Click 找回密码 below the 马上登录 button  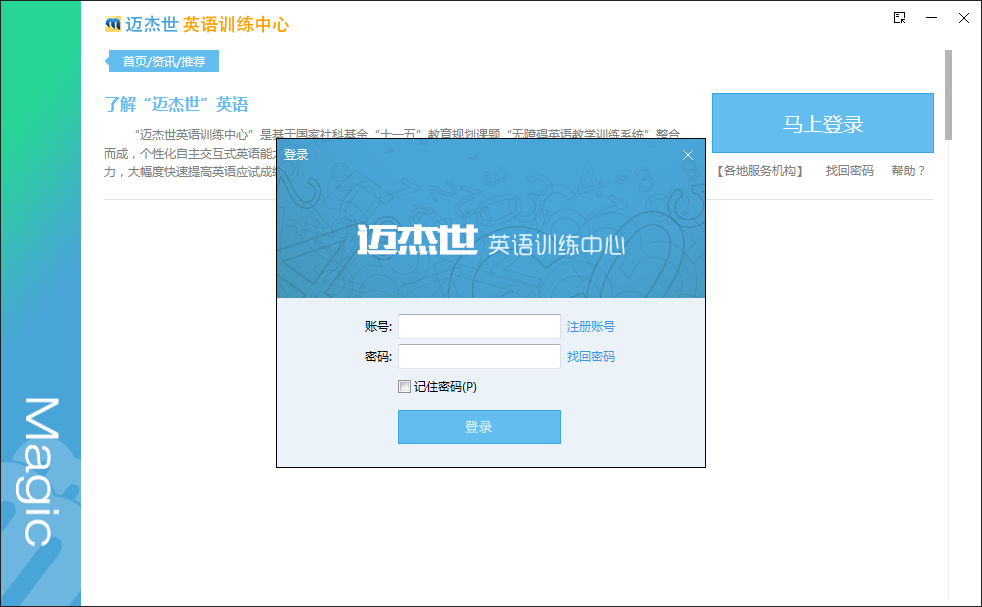click(x=849, y=171)
